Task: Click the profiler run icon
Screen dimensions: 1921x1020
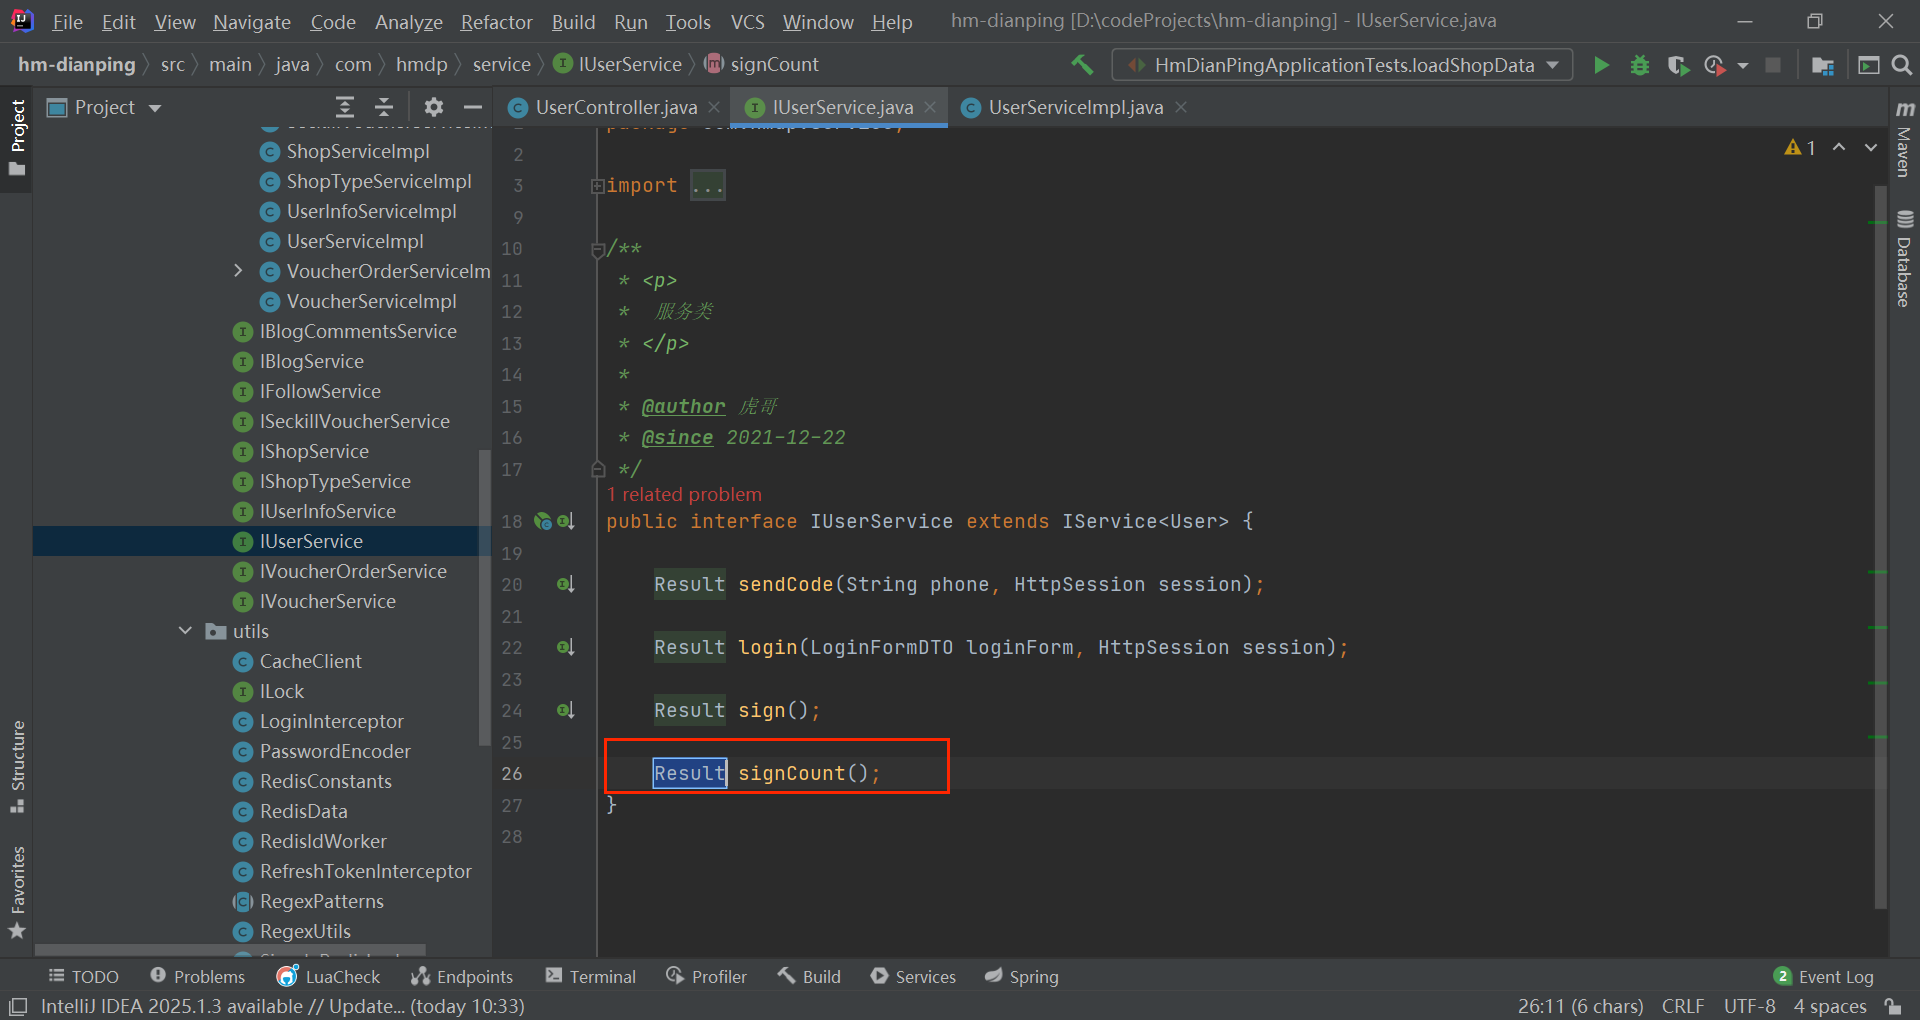Action: tap(1715, 65)
